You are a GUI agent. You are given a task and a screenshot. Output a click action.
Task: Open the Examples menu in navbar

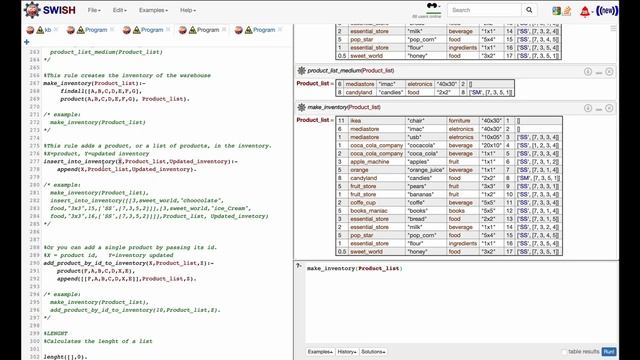click(153, 10)
